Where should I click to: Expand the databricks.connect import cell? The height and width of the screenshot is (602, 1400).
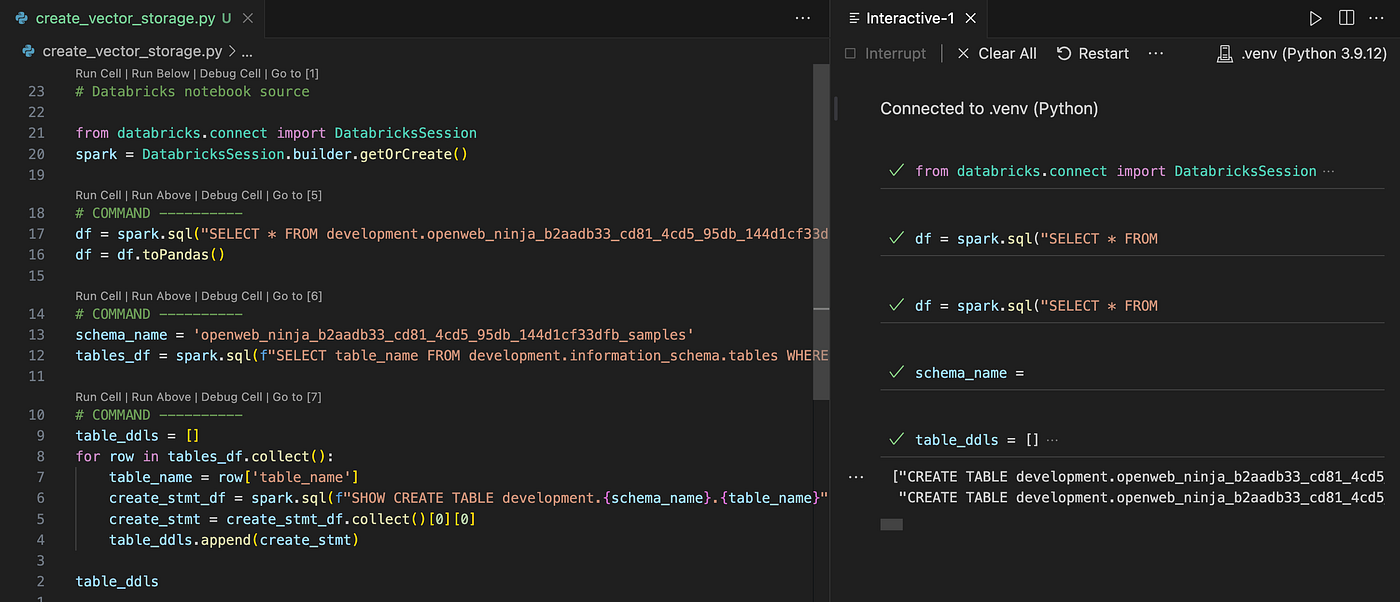point(1328,171)
